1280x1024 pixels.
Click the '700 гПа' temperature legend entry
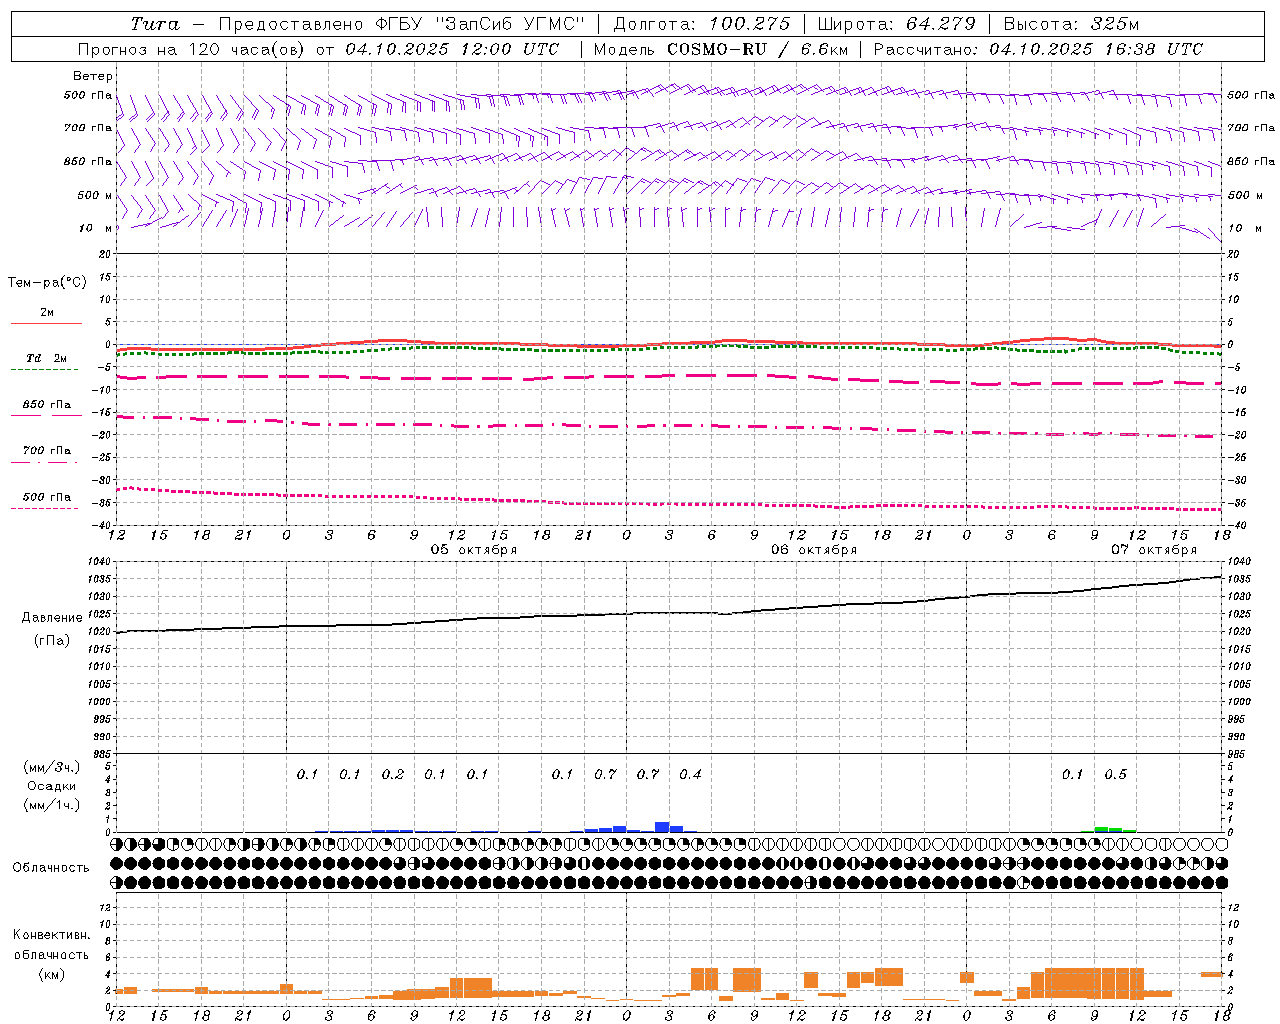(x=47, y=451)
